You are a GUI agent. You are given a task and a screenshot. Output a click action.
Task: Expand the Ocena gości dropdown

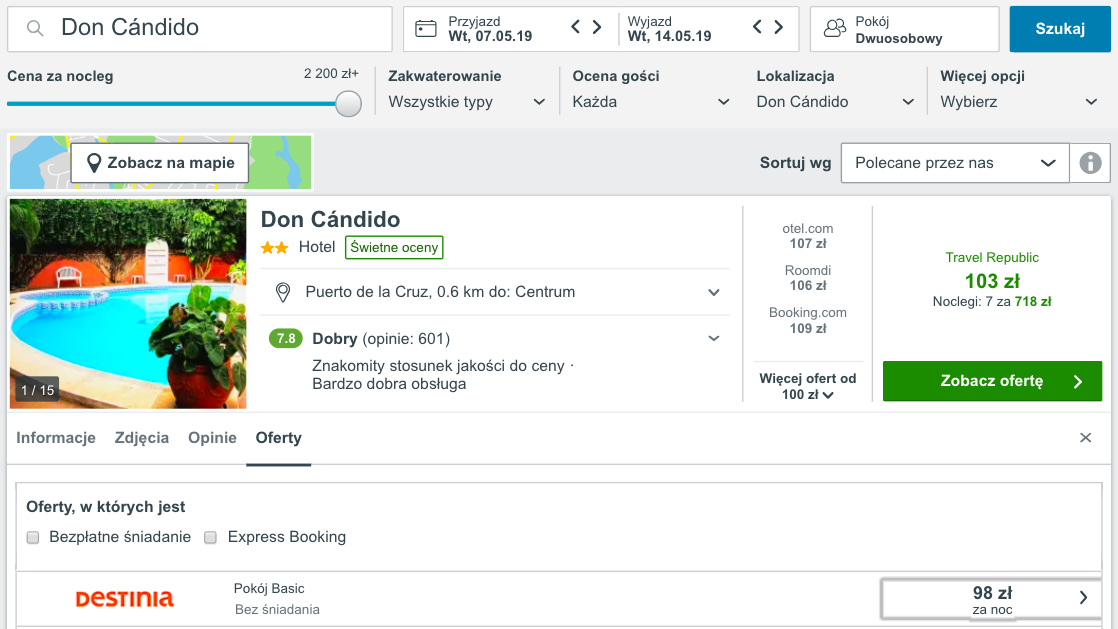pos(651,102)
